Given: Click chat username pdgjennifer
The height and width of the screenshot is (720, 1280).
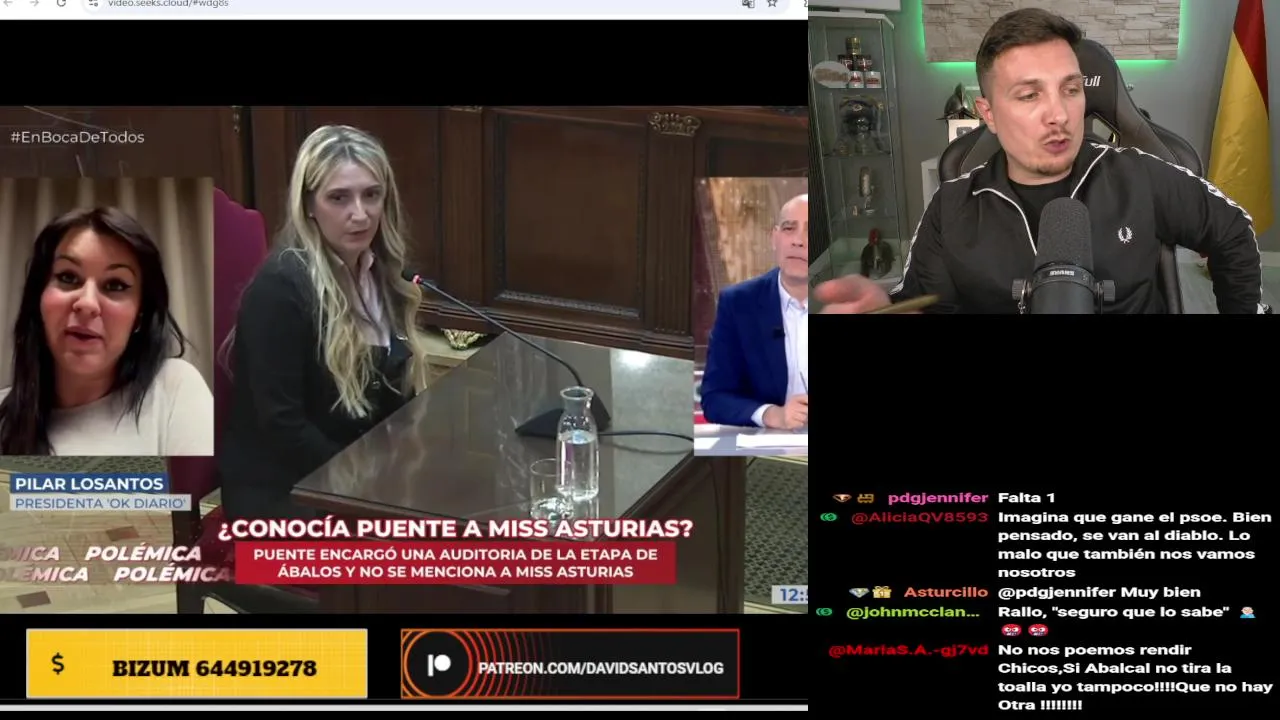Looking at the screenshot, I should [938, 497].
